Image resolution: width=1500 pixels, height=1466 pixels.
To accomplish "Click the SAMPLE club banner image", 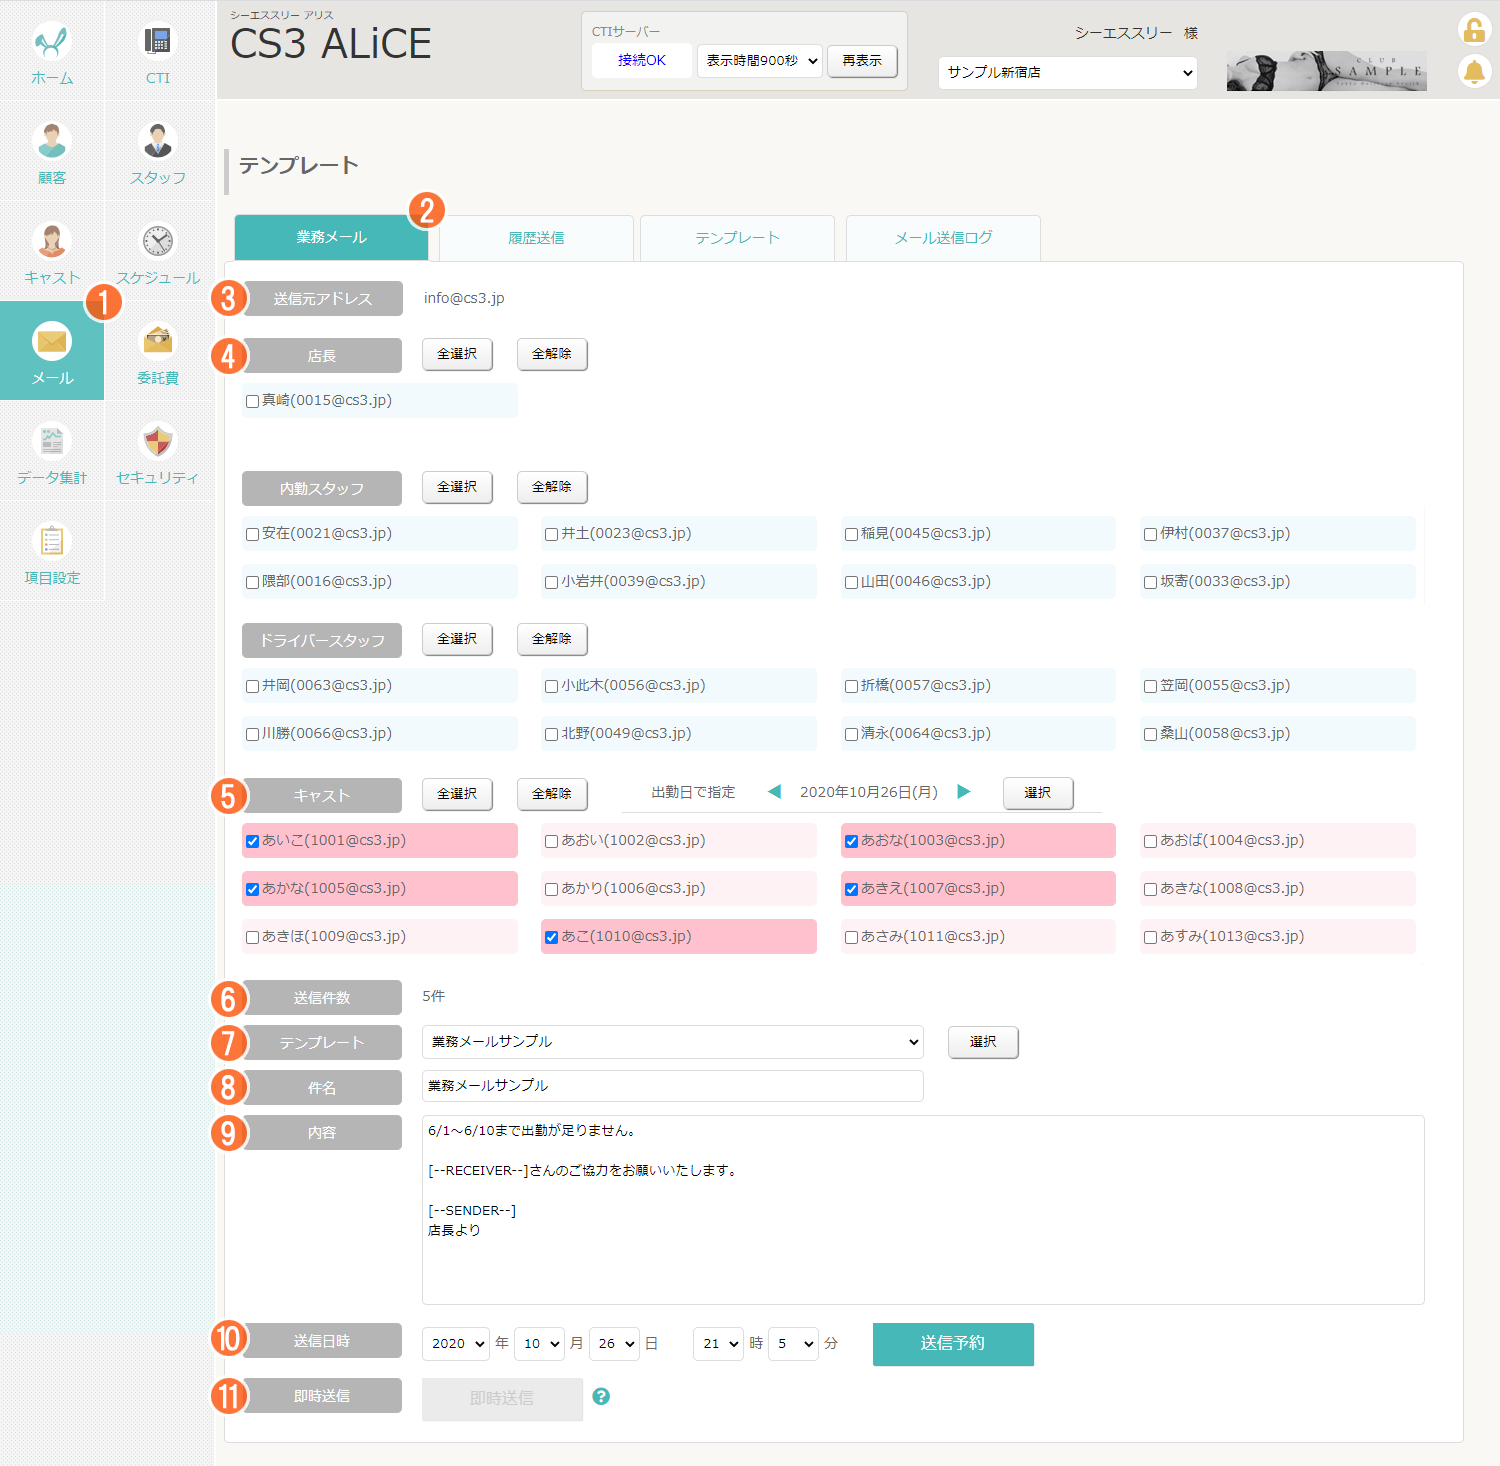I will click(x=1327, y=71).
